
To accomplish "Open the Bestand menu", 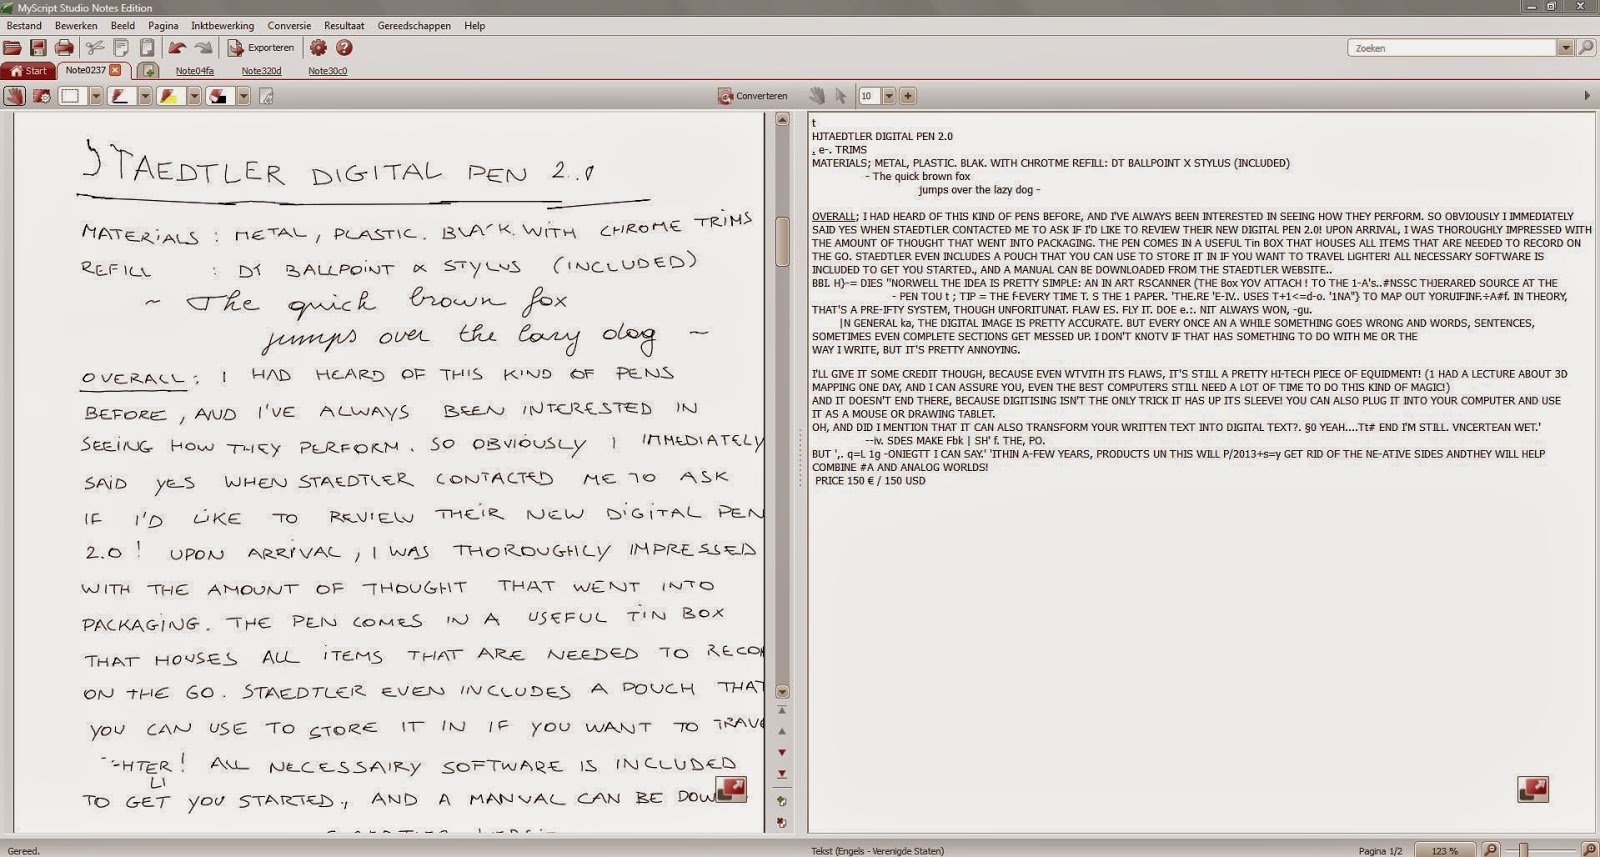I will tap(24, 26).
